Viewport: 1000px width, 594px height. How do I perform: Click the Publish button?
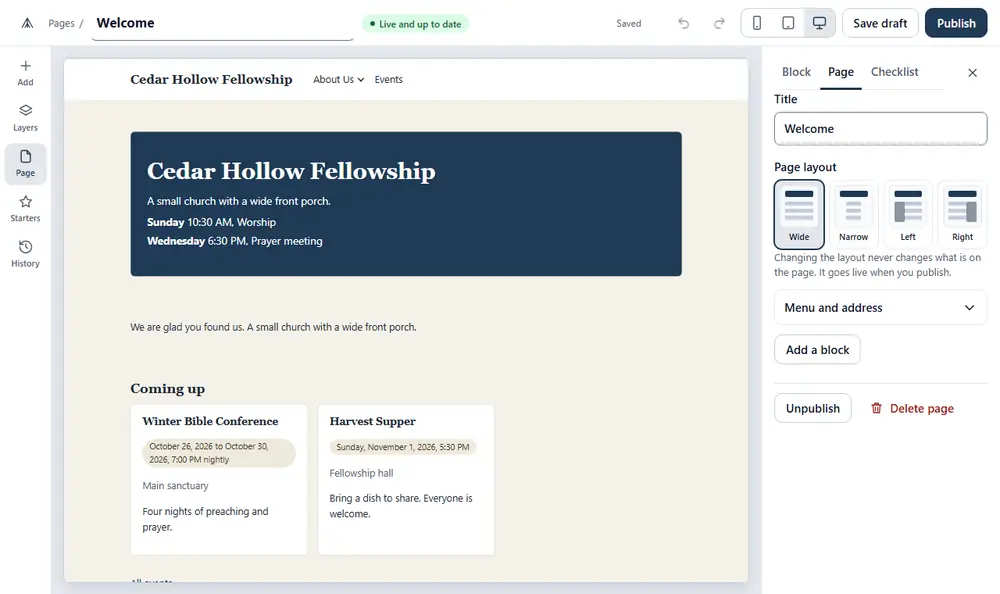[x=956, y=24]
